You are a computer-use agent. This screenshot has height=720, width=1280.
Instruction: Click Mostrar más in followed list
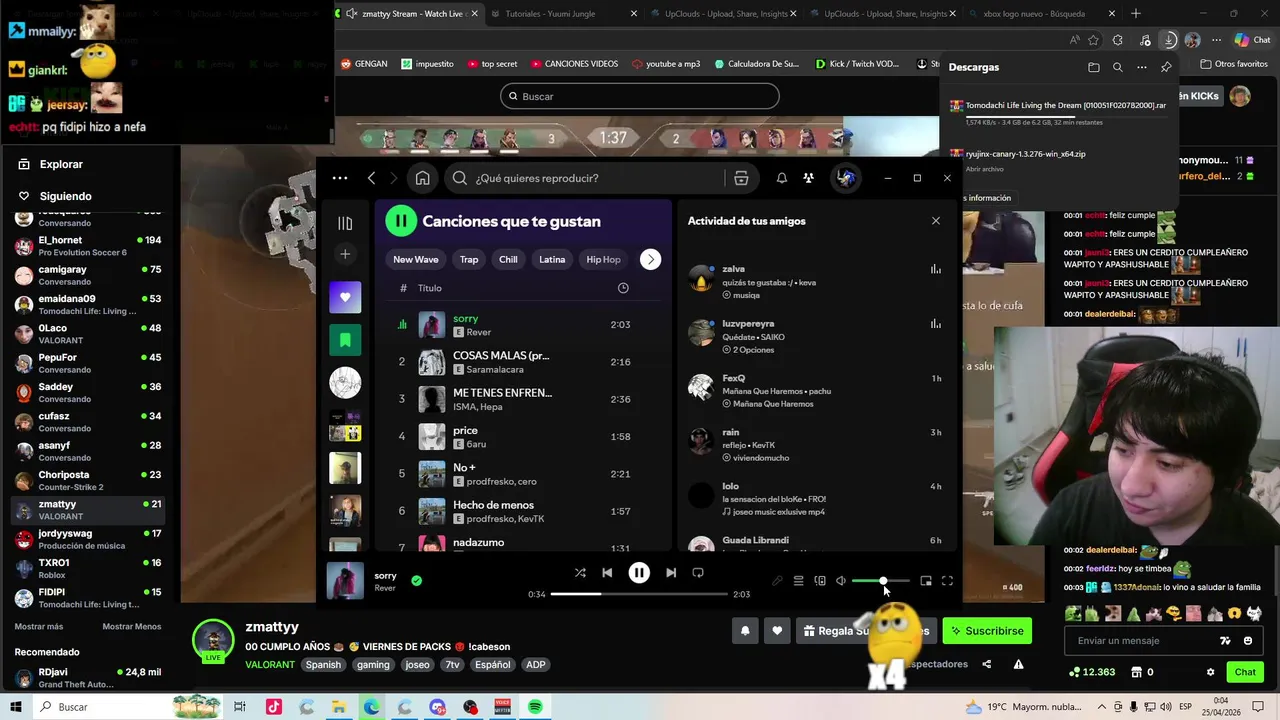tap(39, 626)
